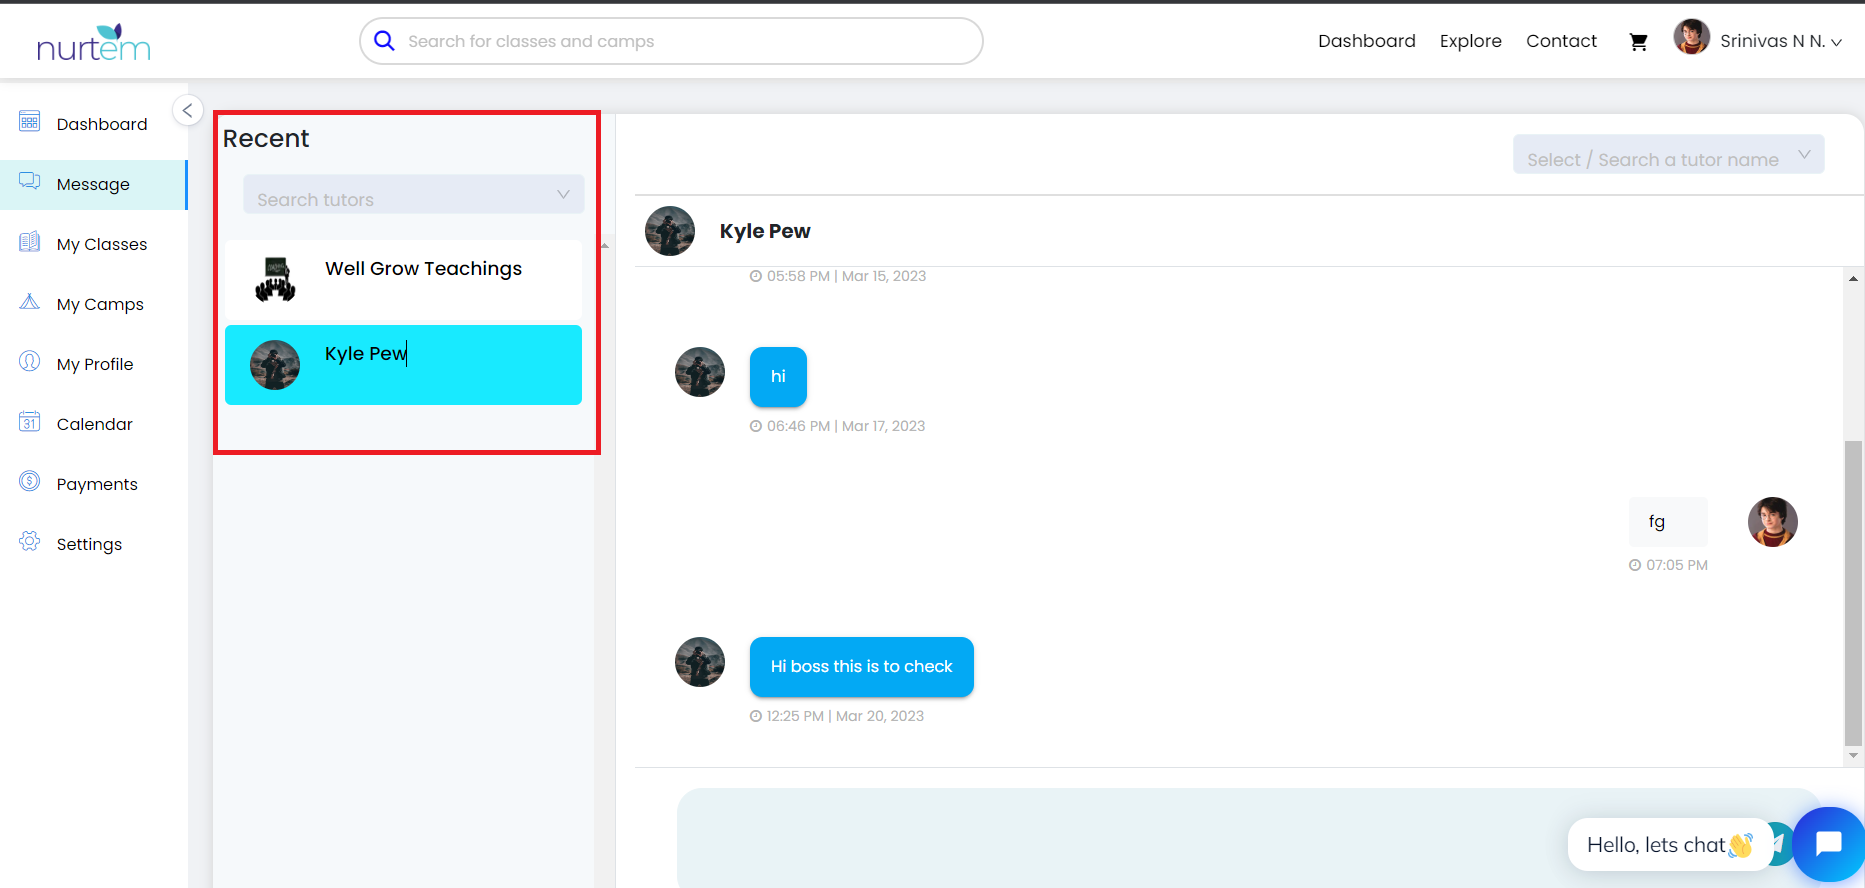Screen dimensions: 1865x888
Task: Open Contact in top navigation
Action: (x=1561, y=41)
